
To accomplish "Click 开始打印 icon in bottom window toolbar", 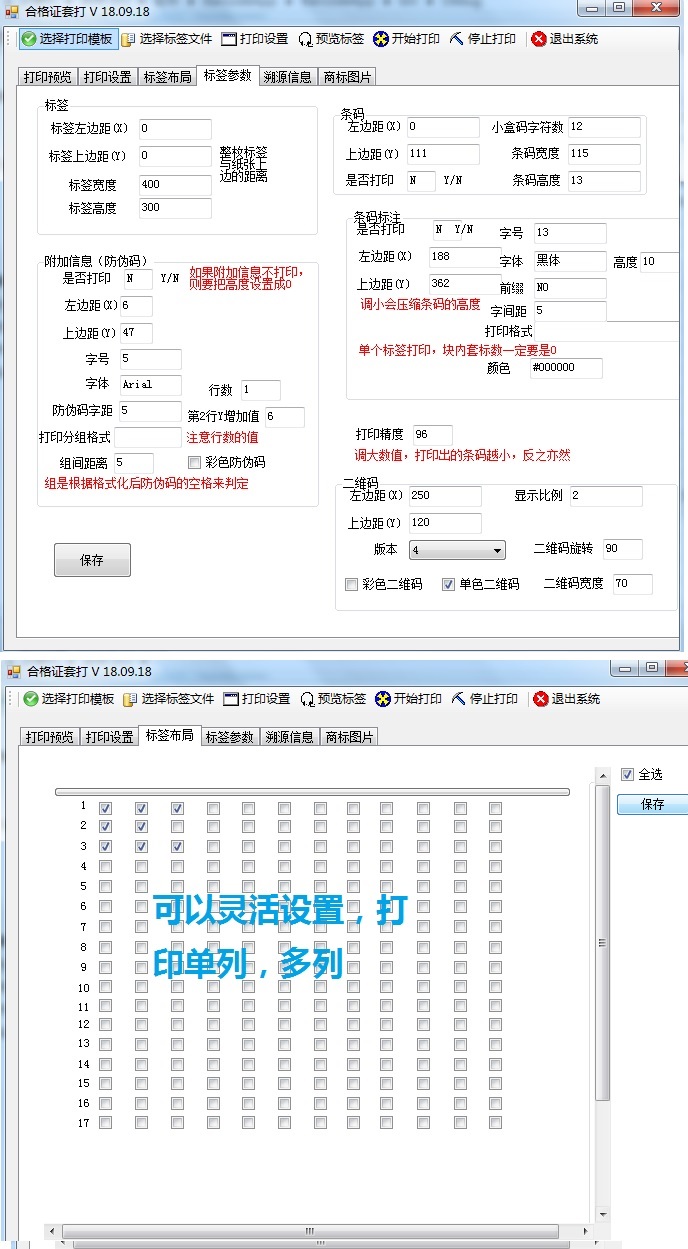I will pos(382,699).
